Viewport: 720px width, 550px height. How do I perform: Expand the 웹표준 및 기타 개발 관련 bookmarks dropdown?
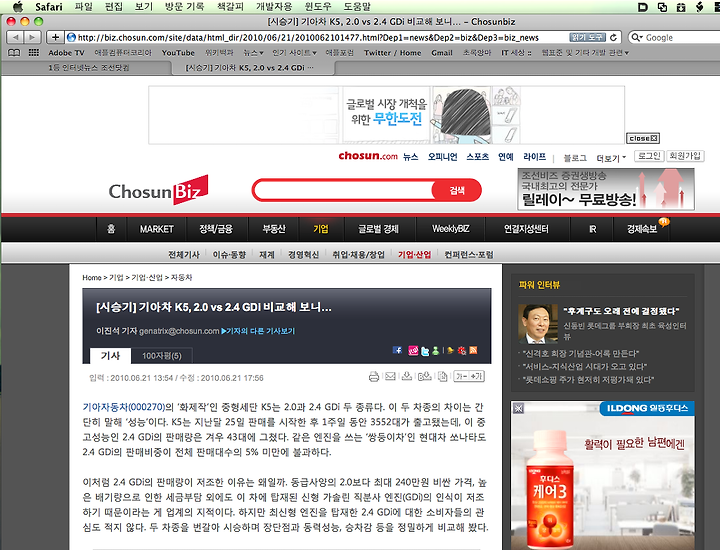click(x=585, y=53)
